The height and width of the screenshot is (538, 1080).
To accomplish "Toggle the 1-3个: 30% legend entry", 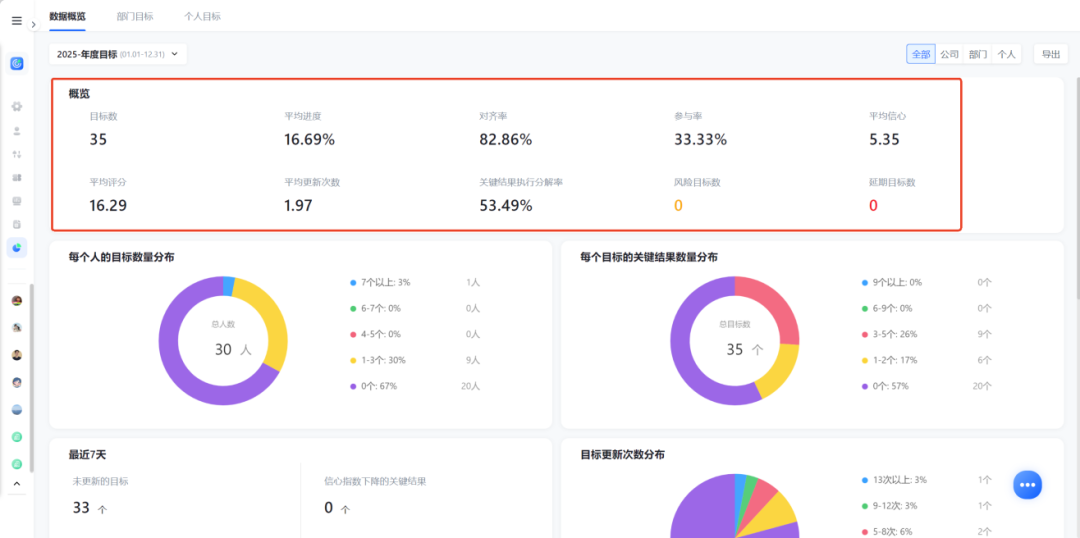I will click(378, 360).
